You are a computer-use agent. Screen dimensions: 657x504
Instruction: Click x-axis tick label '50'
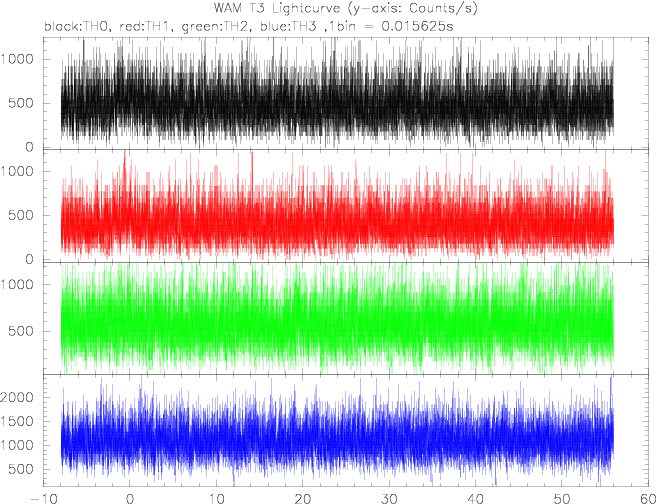pos(562,498)
